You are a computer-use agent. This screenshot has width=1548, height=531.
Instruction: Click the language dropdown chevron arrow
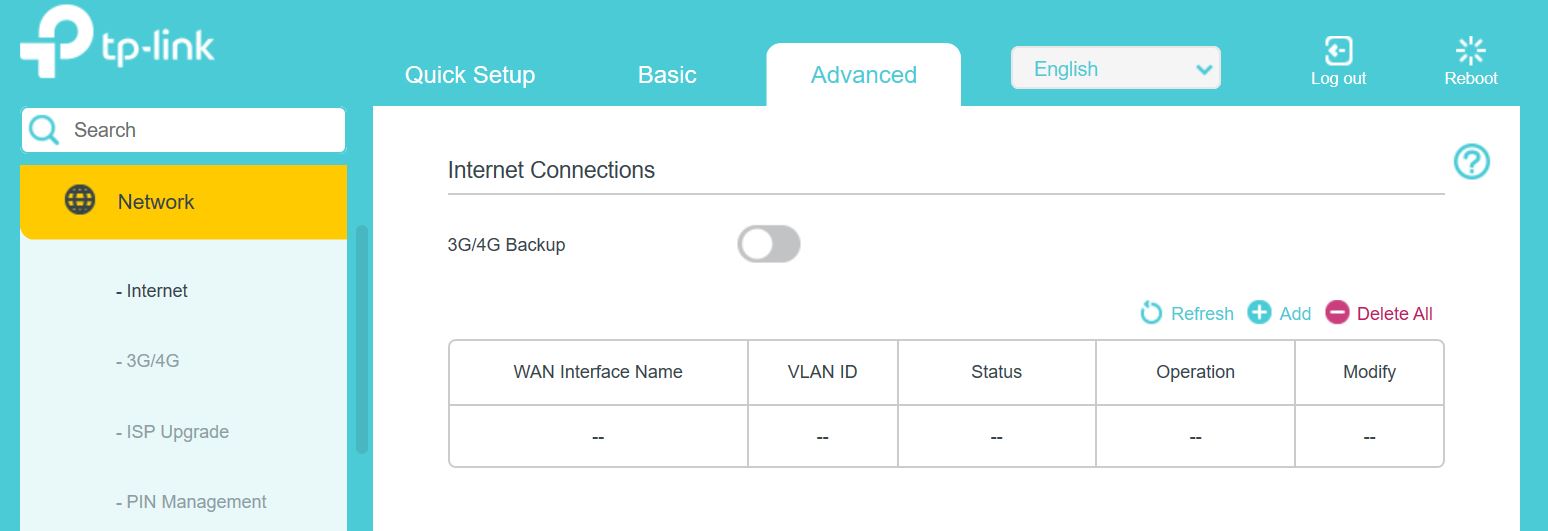click(1203, 70)
